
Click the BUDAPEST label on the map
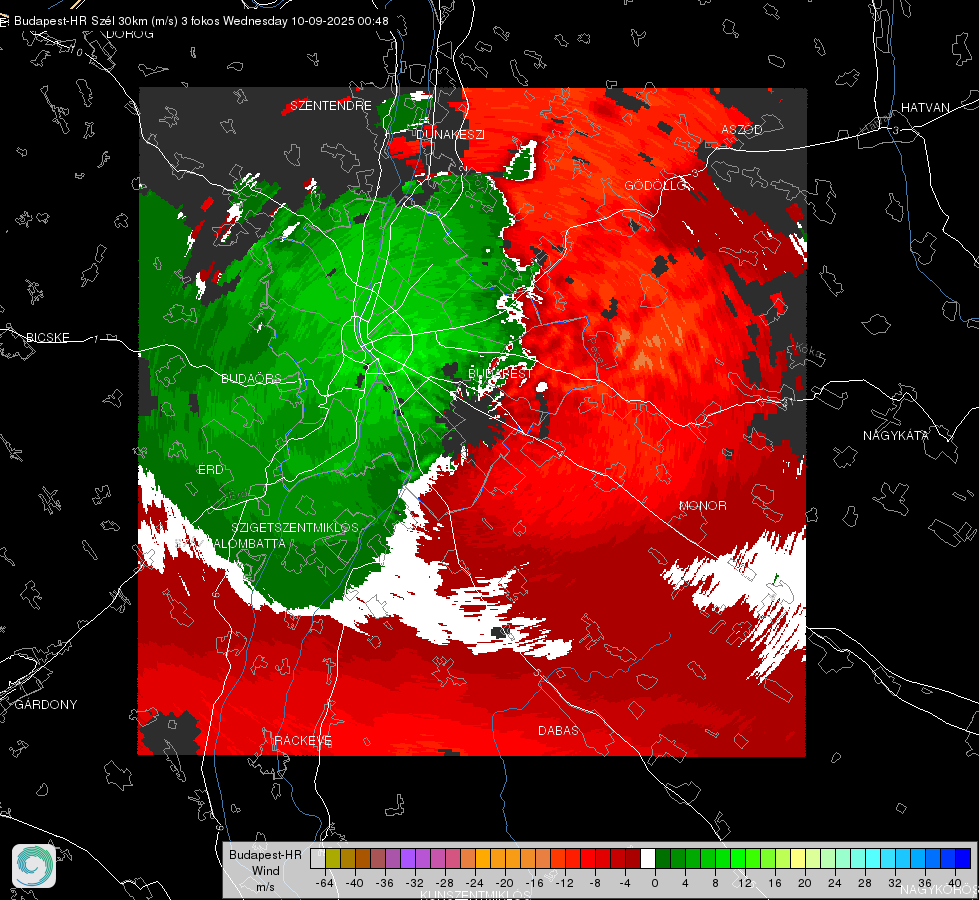coord(499,373)
